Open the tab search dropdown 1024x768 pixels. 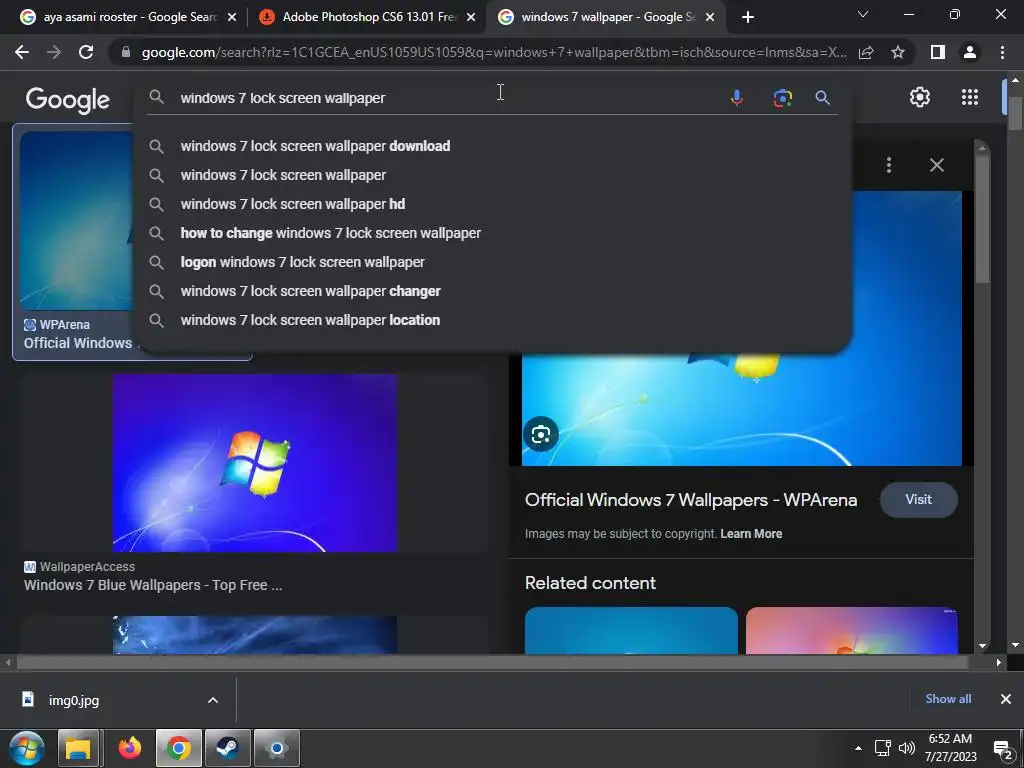[863, 14]
